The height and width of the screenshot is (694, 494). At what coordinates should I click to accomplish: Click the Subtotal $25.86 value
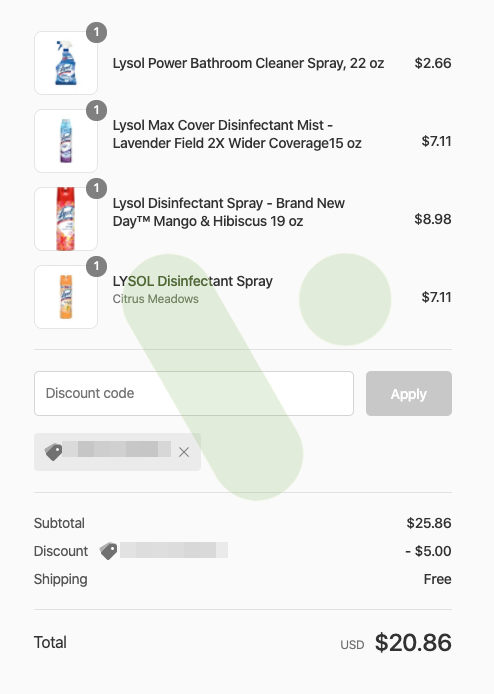pos(429,523)
